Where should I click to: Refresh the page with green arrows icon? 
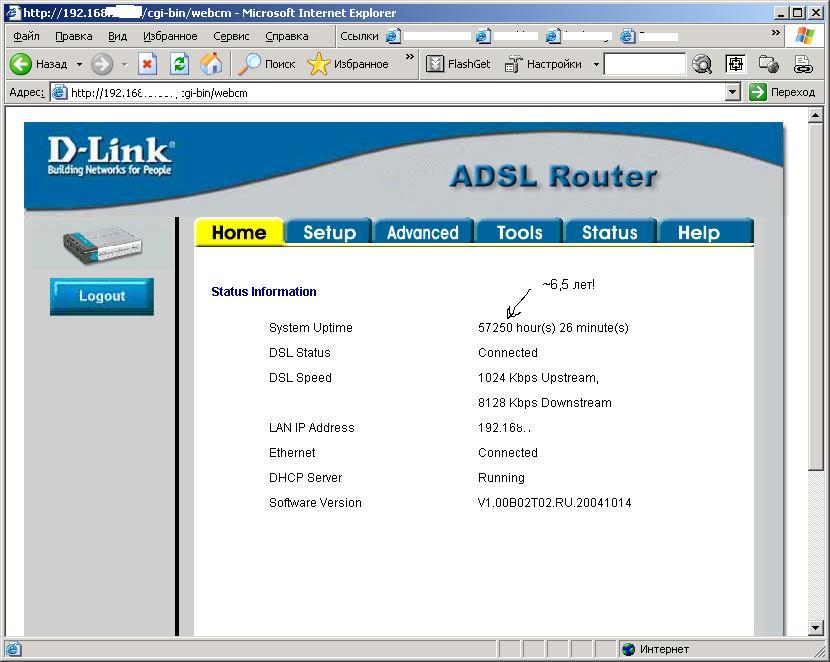[x=179, y=64]
